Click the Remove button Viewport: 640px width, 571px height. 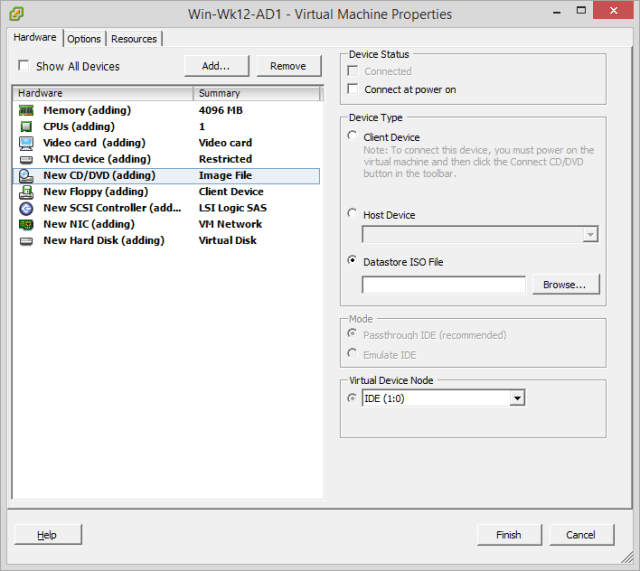point(289,66)
